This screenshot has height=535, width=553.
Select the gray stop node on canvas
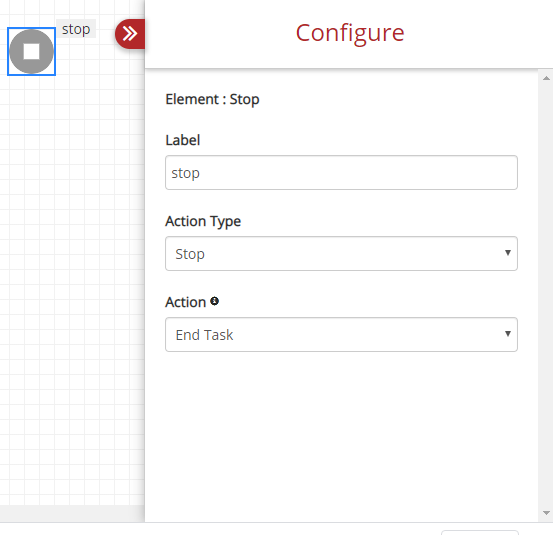[x=31, y=51]
